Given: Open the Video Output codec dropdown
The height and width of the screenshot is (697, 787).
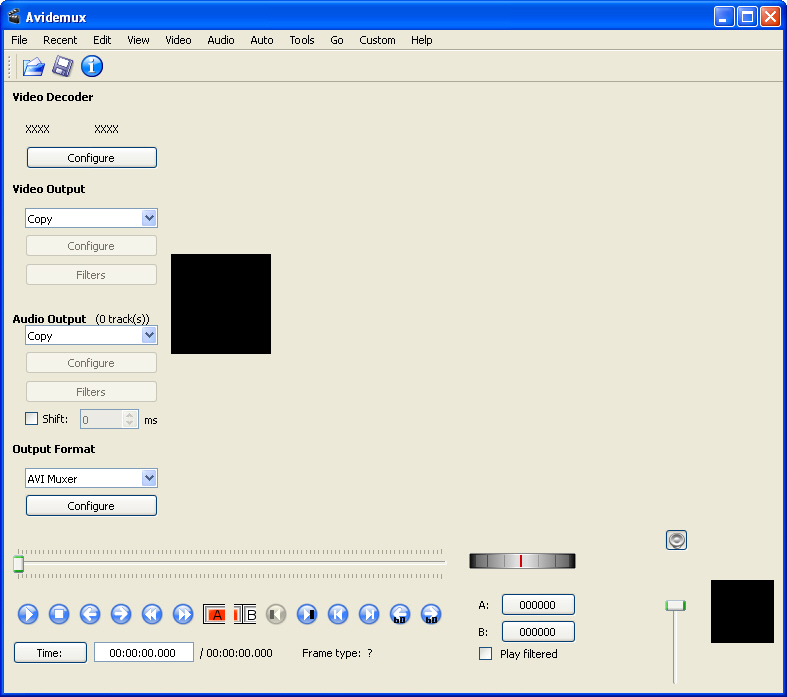Looking at the screenshot, I should tap(91, 218).
